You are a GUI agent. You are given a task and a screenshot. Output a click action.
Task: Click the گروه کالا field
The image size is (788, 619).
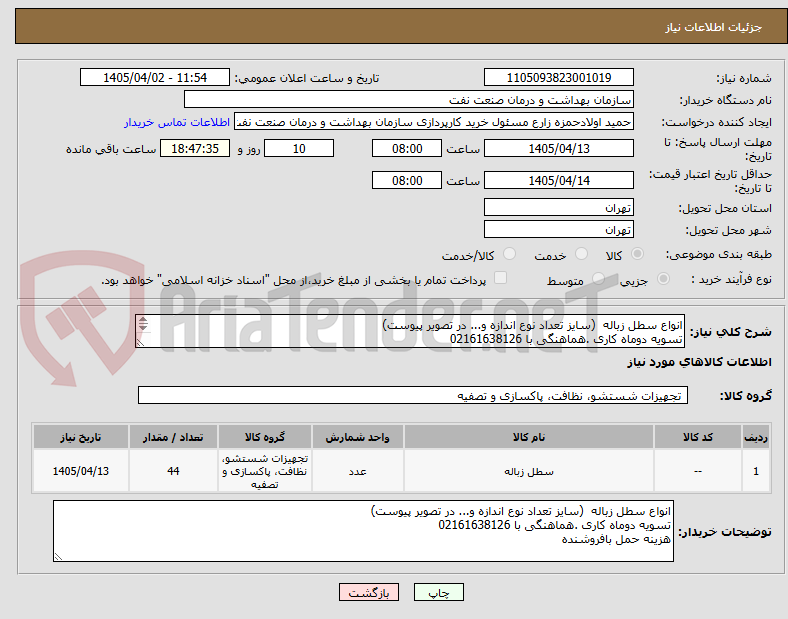[413, 395]
